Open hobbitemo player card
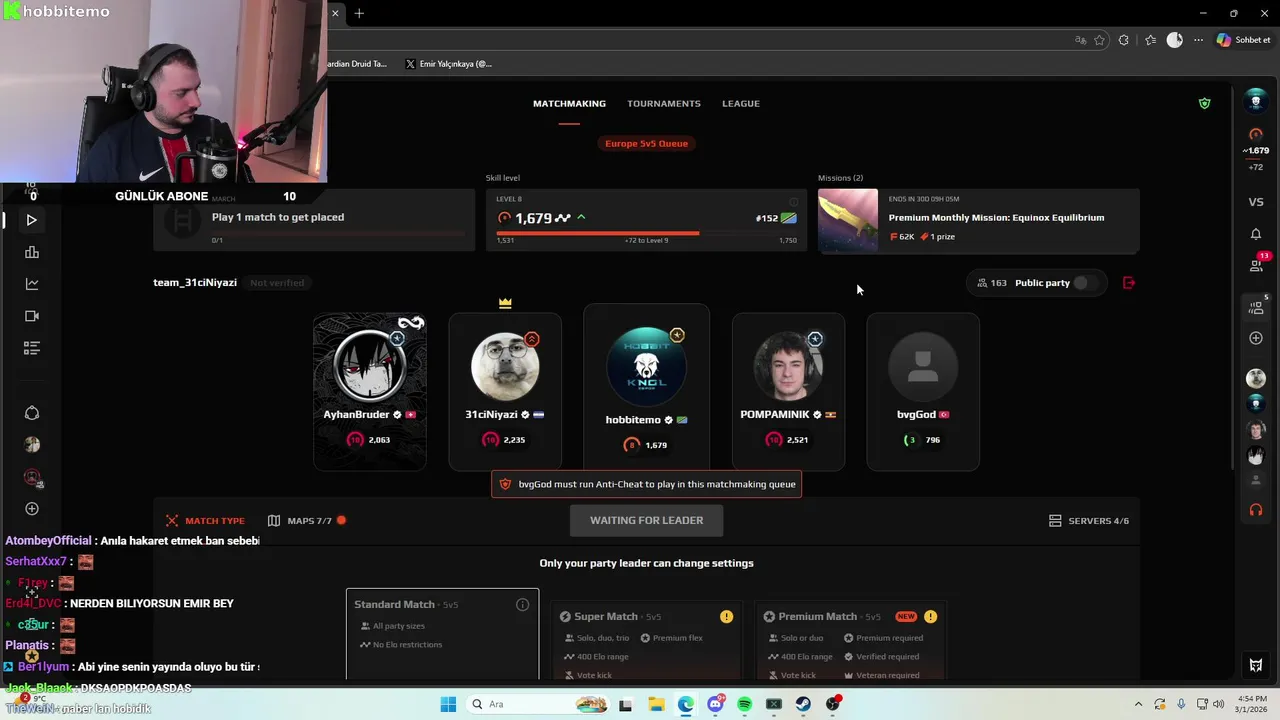1280x720 pixels. coord(646,388)
